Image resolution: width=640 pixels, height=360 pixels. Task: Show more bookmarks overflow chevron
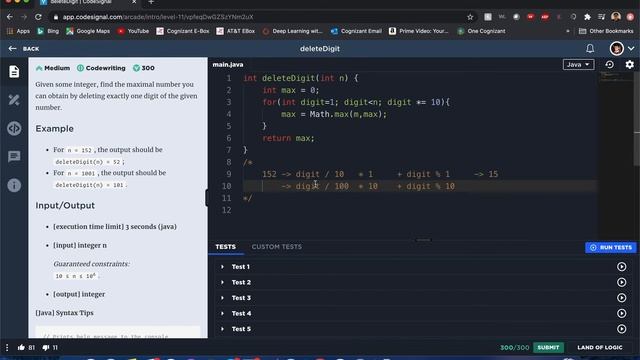click(x=568, y=31)
